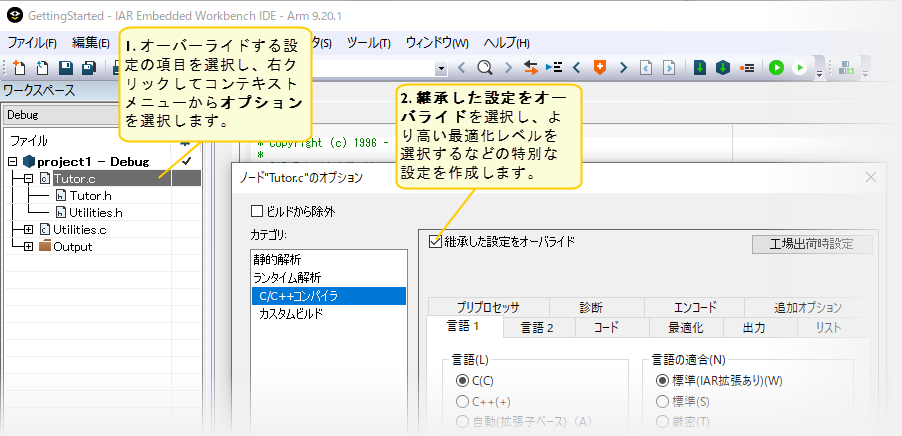902x436 pixels.
Task: Click the orange Toggle Bookmark icon
Action: [x=600, y=68]
